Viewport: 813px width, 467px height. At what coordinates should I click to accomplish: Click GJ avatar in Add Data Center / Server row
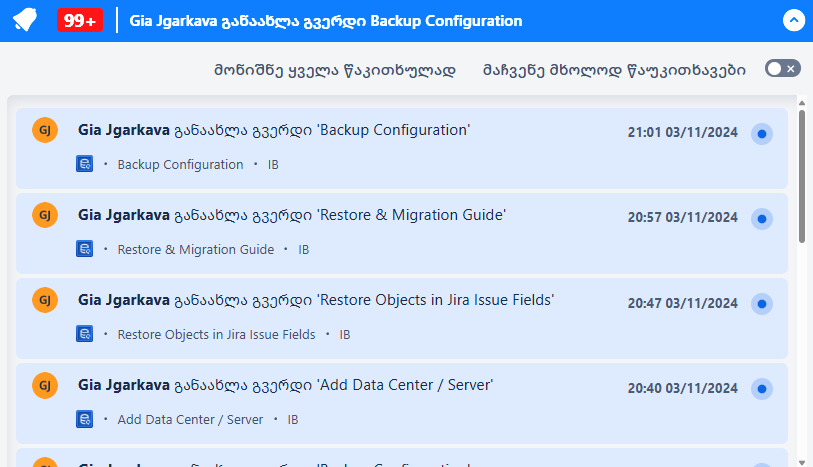tap(45, 385)
